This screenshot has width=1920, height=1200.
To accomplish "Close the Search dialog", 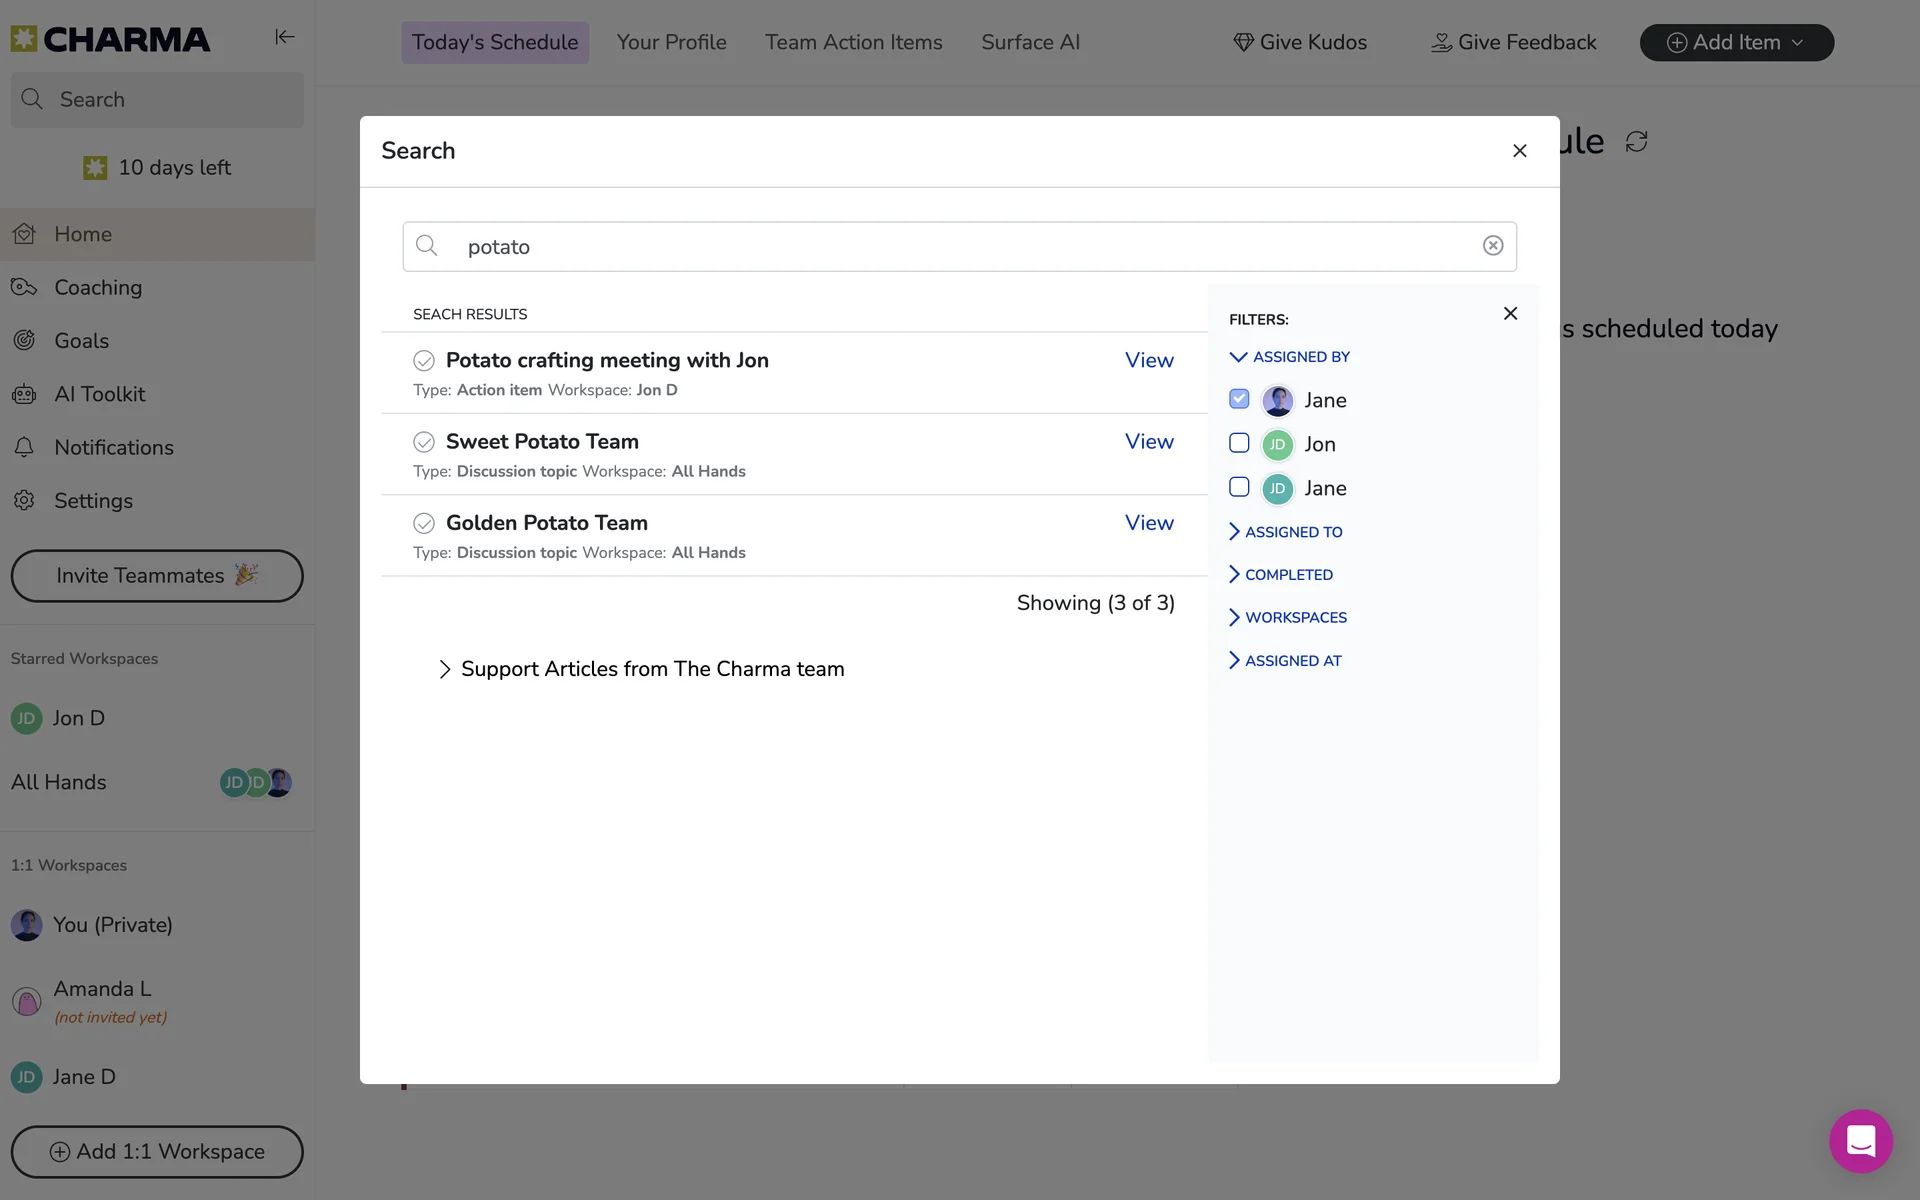I will point(1519,151).
